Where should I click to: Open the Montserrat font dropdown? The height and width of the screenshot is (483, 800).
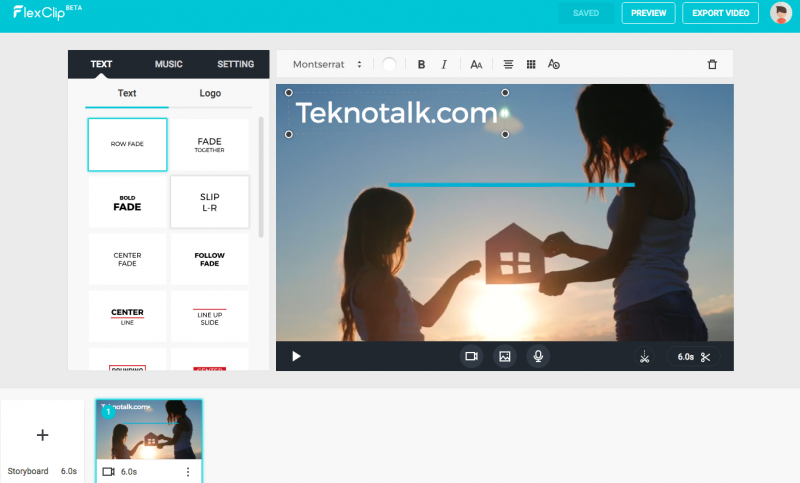click(x=327, y=64)
